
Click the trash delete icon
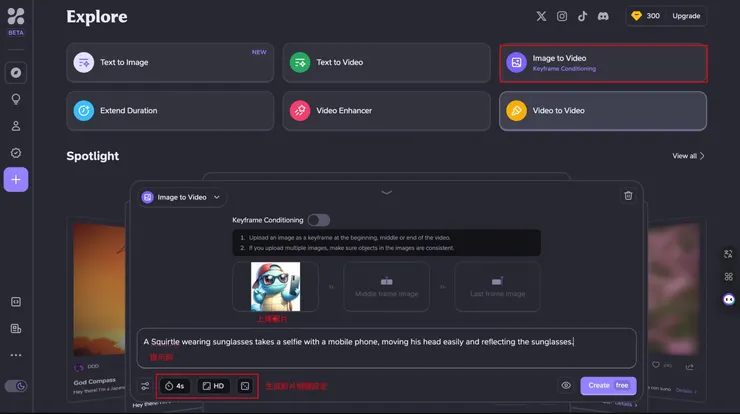tap(628, 195)
